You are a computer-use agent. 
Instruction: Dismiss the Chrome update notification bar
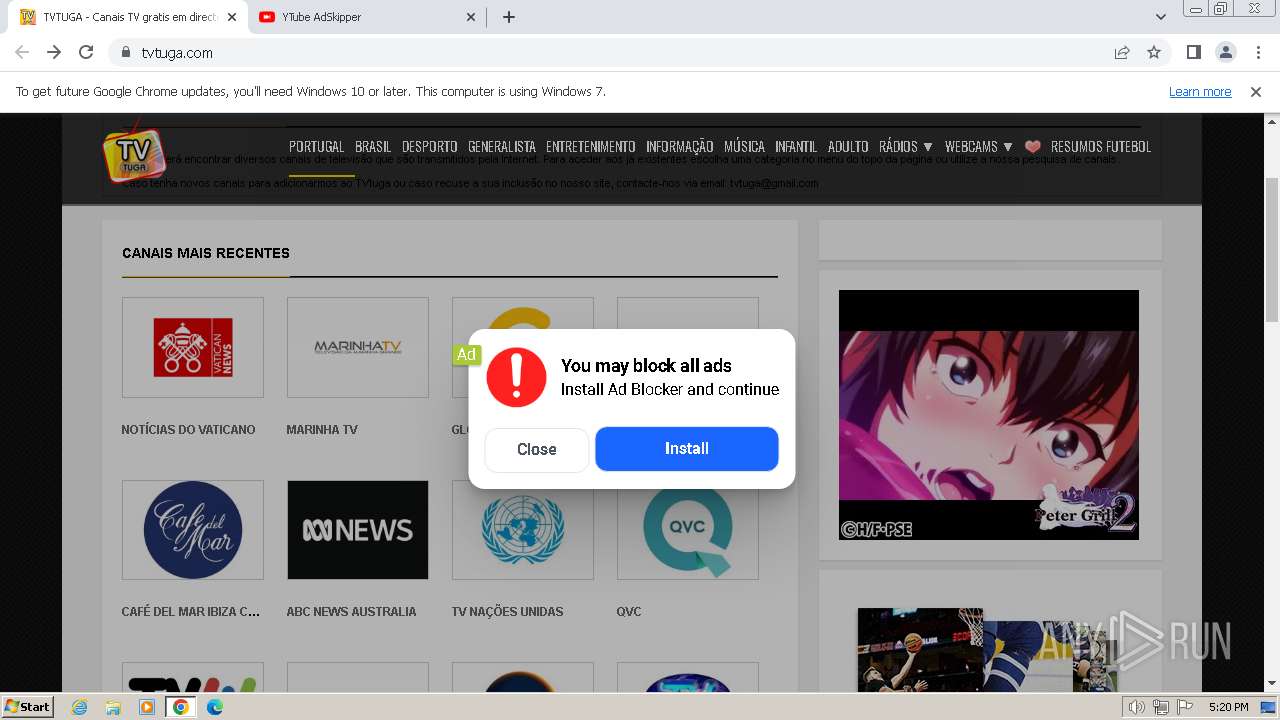(1256, 91)
